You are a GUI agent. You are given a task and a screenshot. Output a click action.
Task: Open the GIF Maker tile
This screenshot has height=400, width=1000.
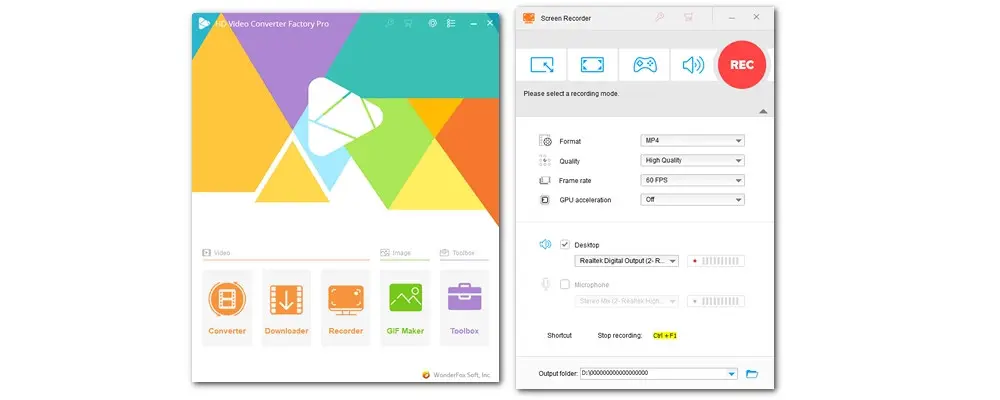[x=405, y=307]
